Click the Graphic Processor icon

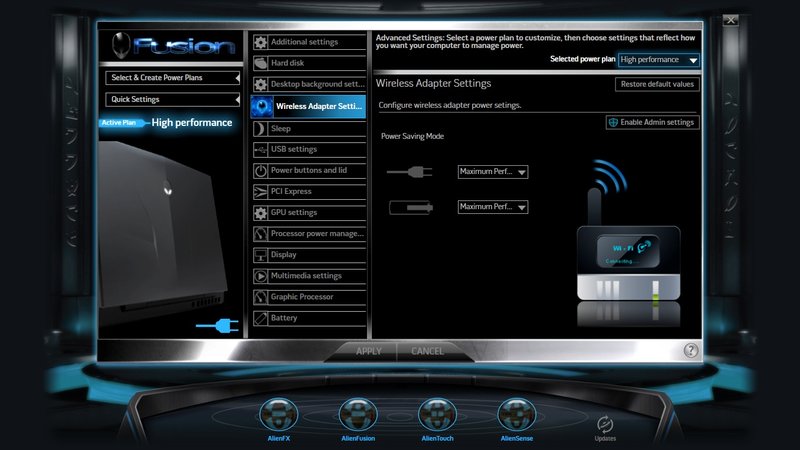(x=260, y=297)
